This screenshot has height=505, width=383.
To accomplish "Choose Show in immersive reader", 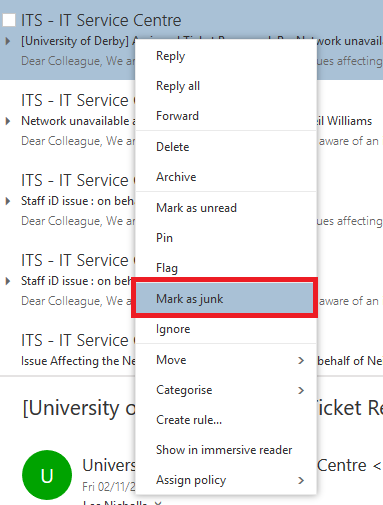I will pyautogui.click(x=226, y=450).
